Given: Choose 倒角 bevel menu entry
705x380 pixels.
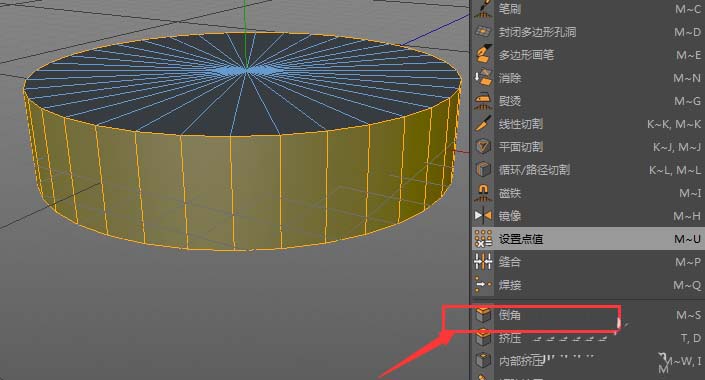Looking at the screenshot, I should pyautogui.click(x=588, y=315).
